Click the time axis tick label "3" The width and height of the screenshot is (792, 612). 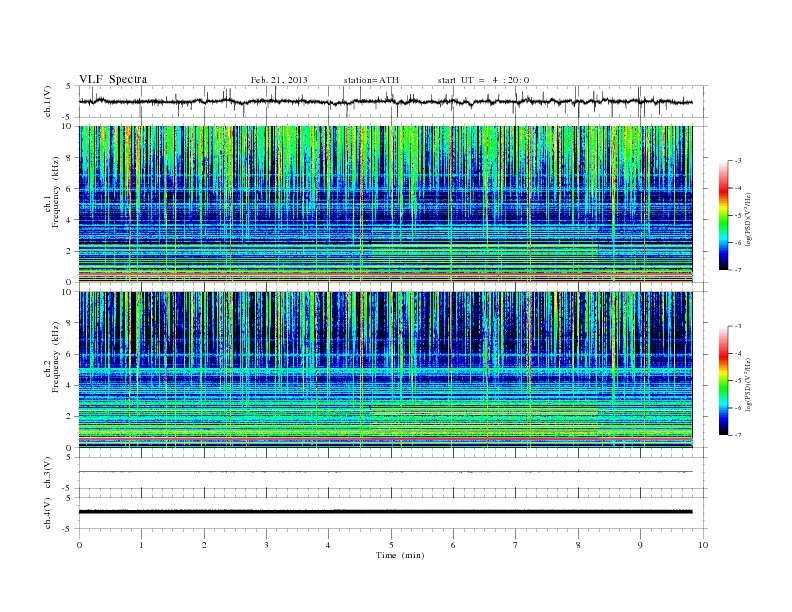(x=267, y=545)
